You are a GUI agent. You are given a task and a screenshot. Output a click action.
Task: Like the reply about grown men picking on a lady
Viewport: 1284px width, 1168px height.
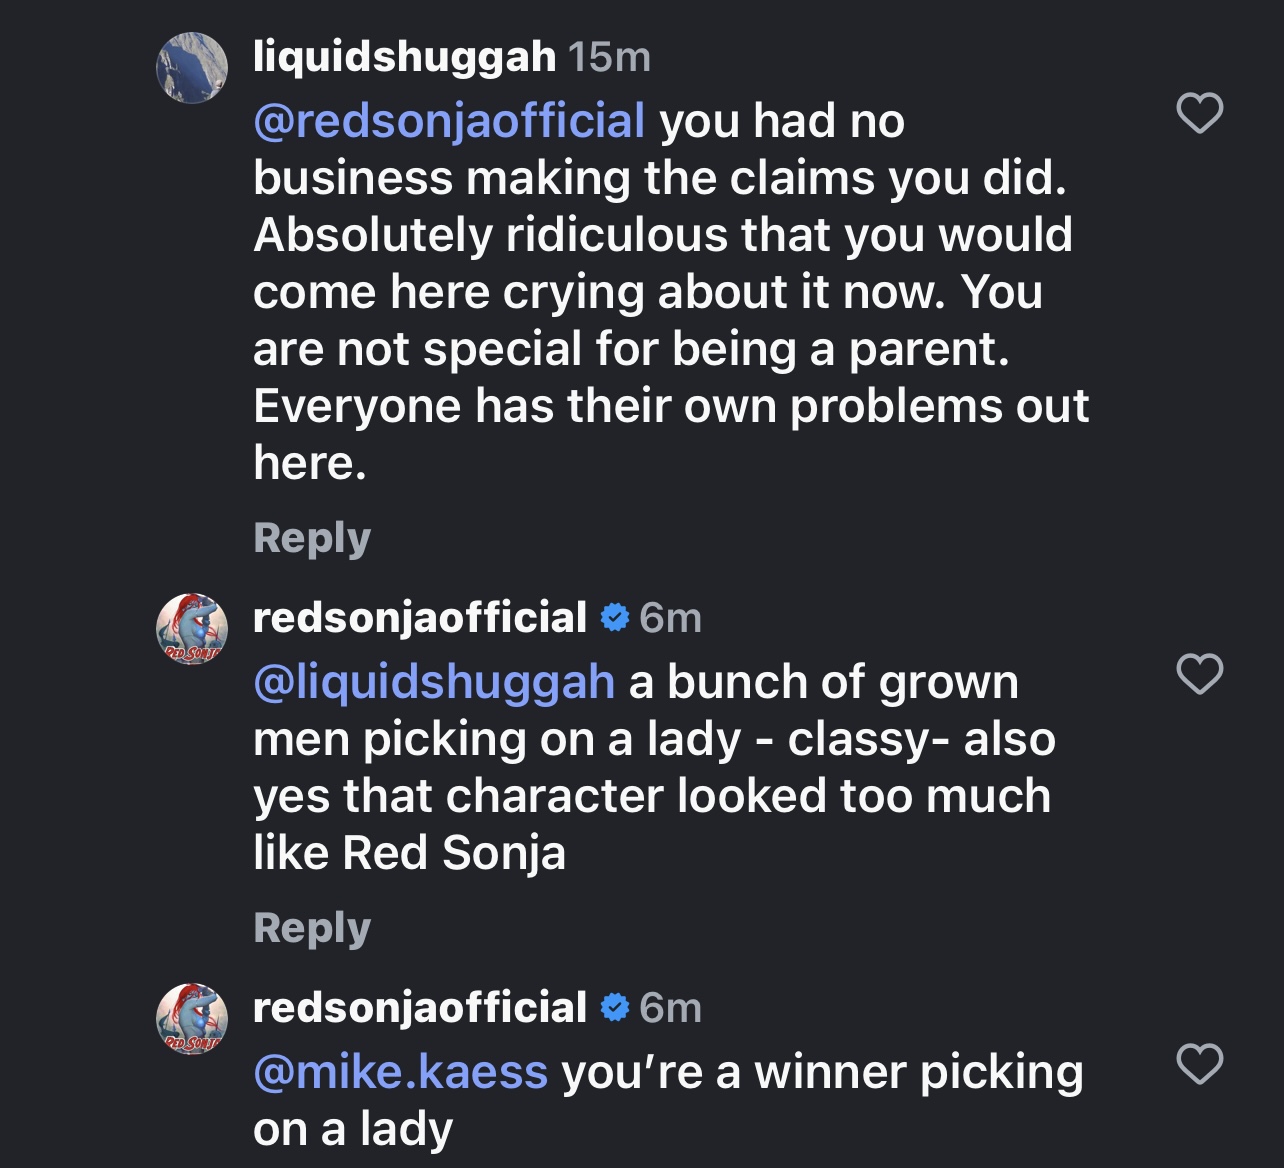click(1200, 674)
